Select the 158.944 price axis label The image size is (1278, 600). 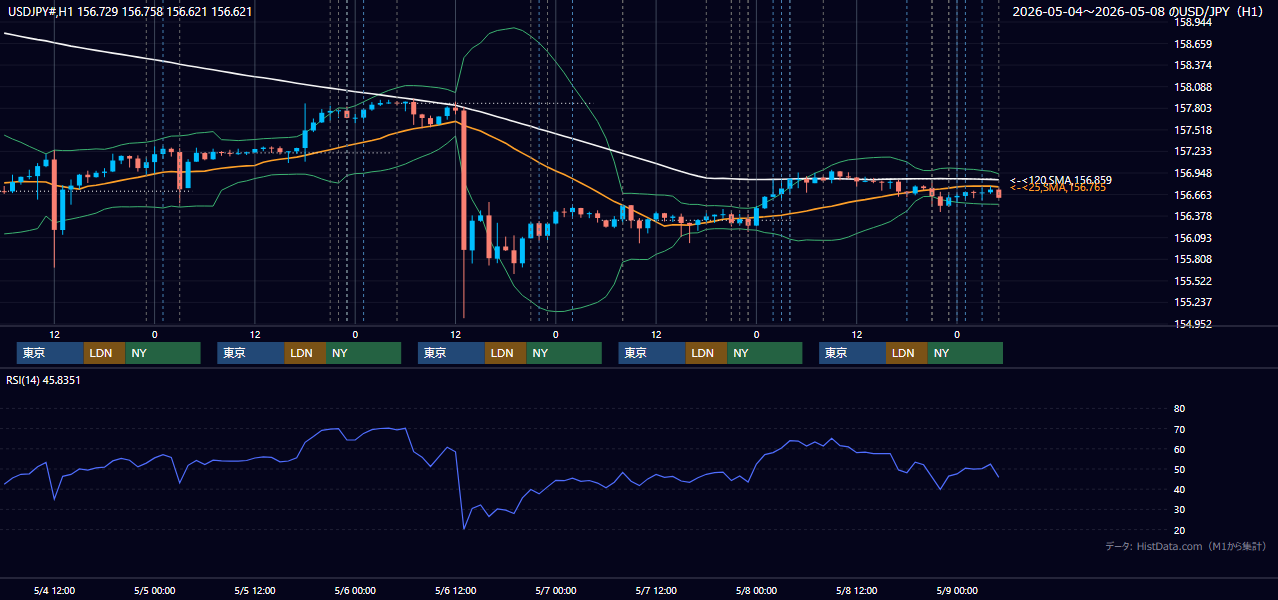tap(1192, 22)
